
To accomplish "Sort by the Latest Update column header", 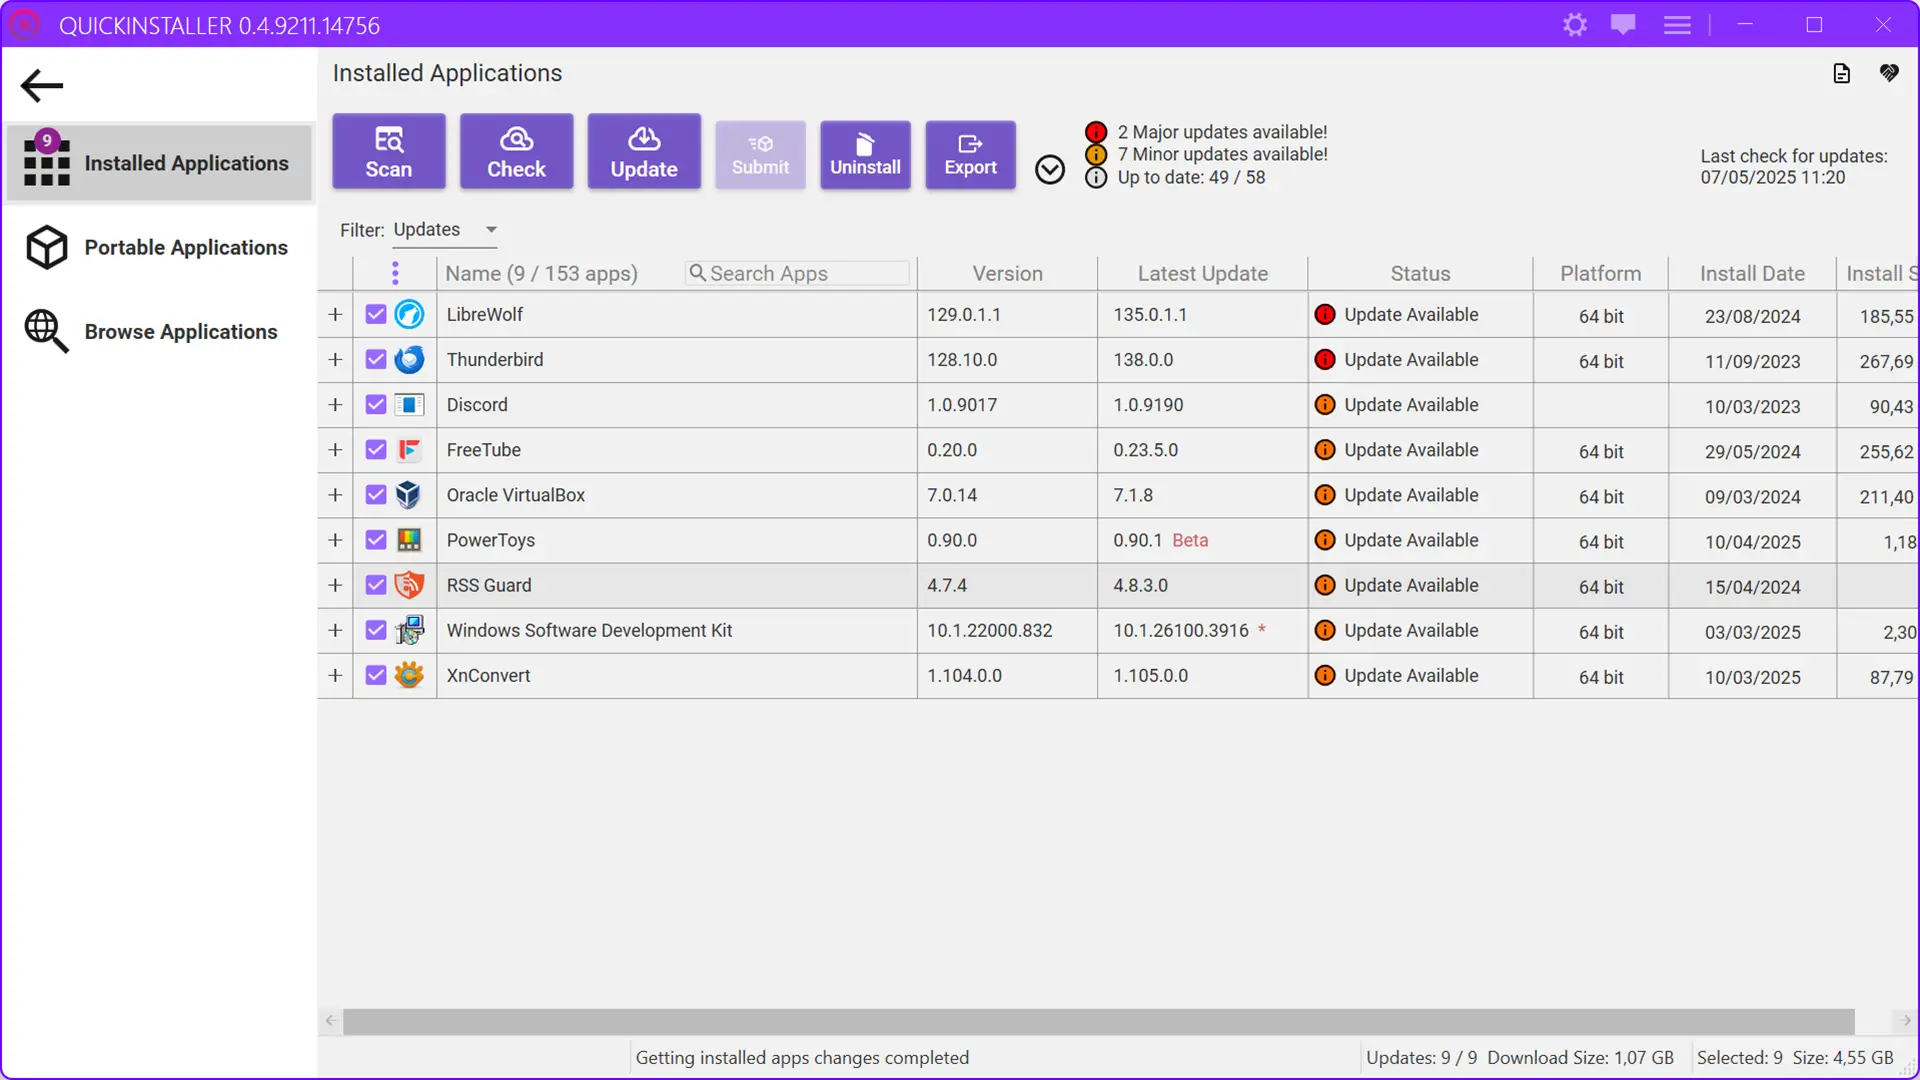I will (x=1202, y=273).
